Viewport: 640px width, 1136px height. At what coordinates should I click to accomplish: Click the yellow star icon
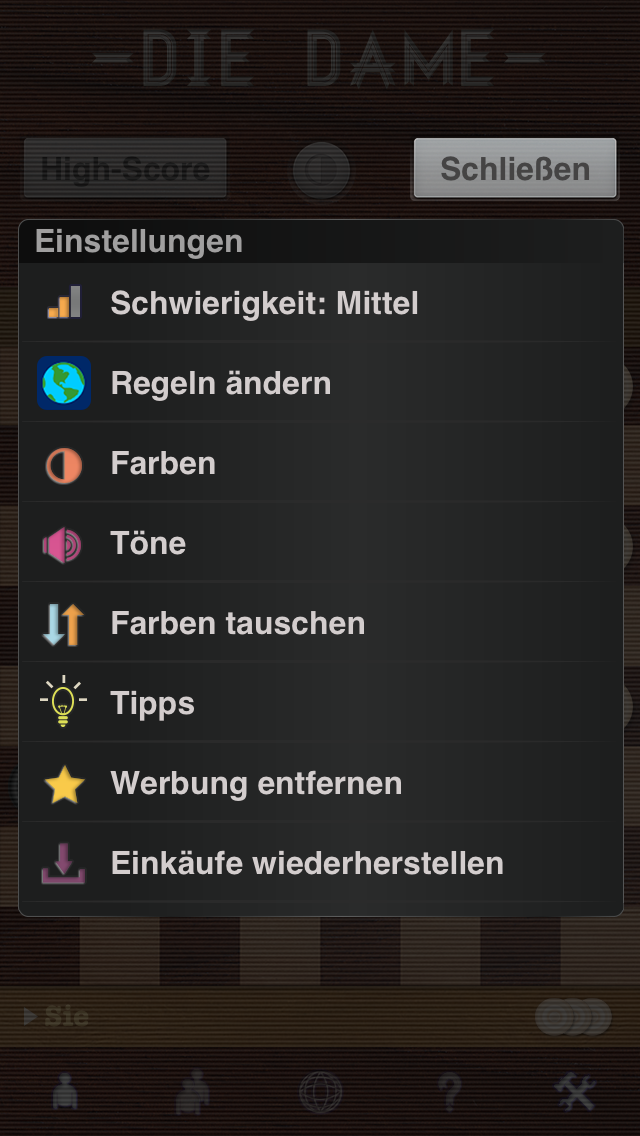[x=64, y=785]
